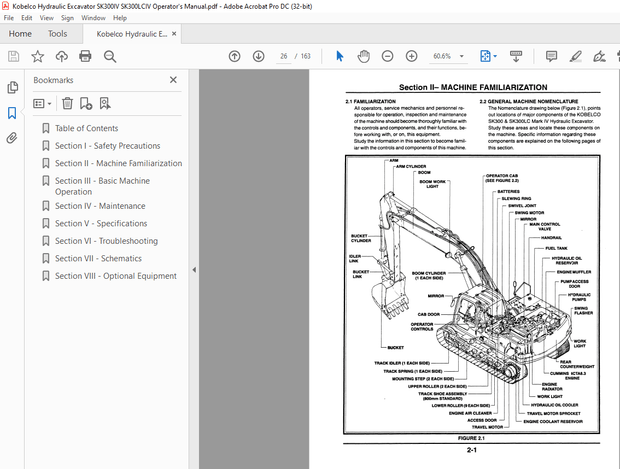Image resolution: width=620 pixels, height=469 pixels.
Task: Close the Kobelco document tab
Action: pos(174,34)
